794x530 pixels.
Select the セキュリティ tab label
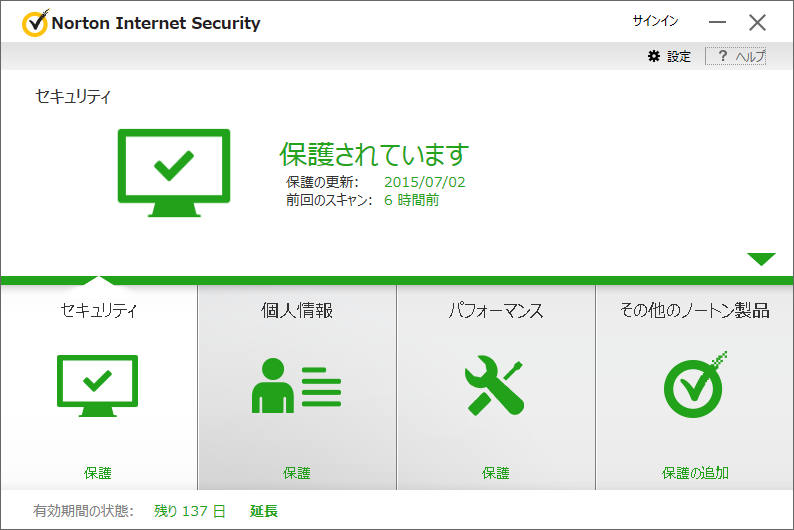point(98,310)
